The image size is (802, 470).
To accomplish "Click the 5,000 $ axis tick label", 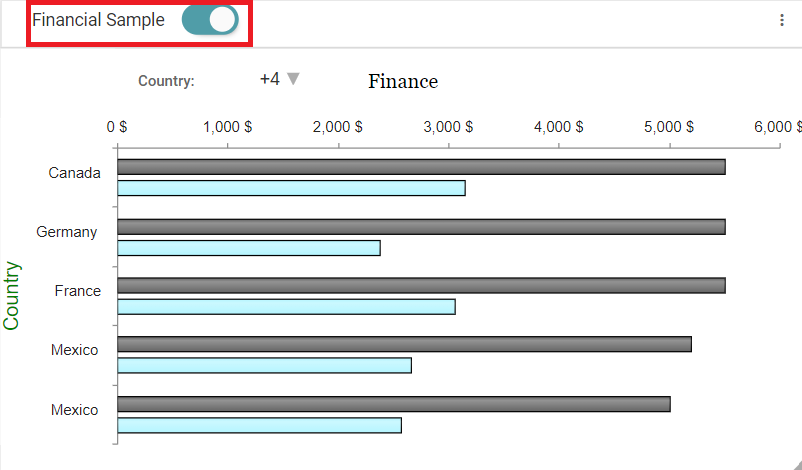I will [x=669, y=127].
